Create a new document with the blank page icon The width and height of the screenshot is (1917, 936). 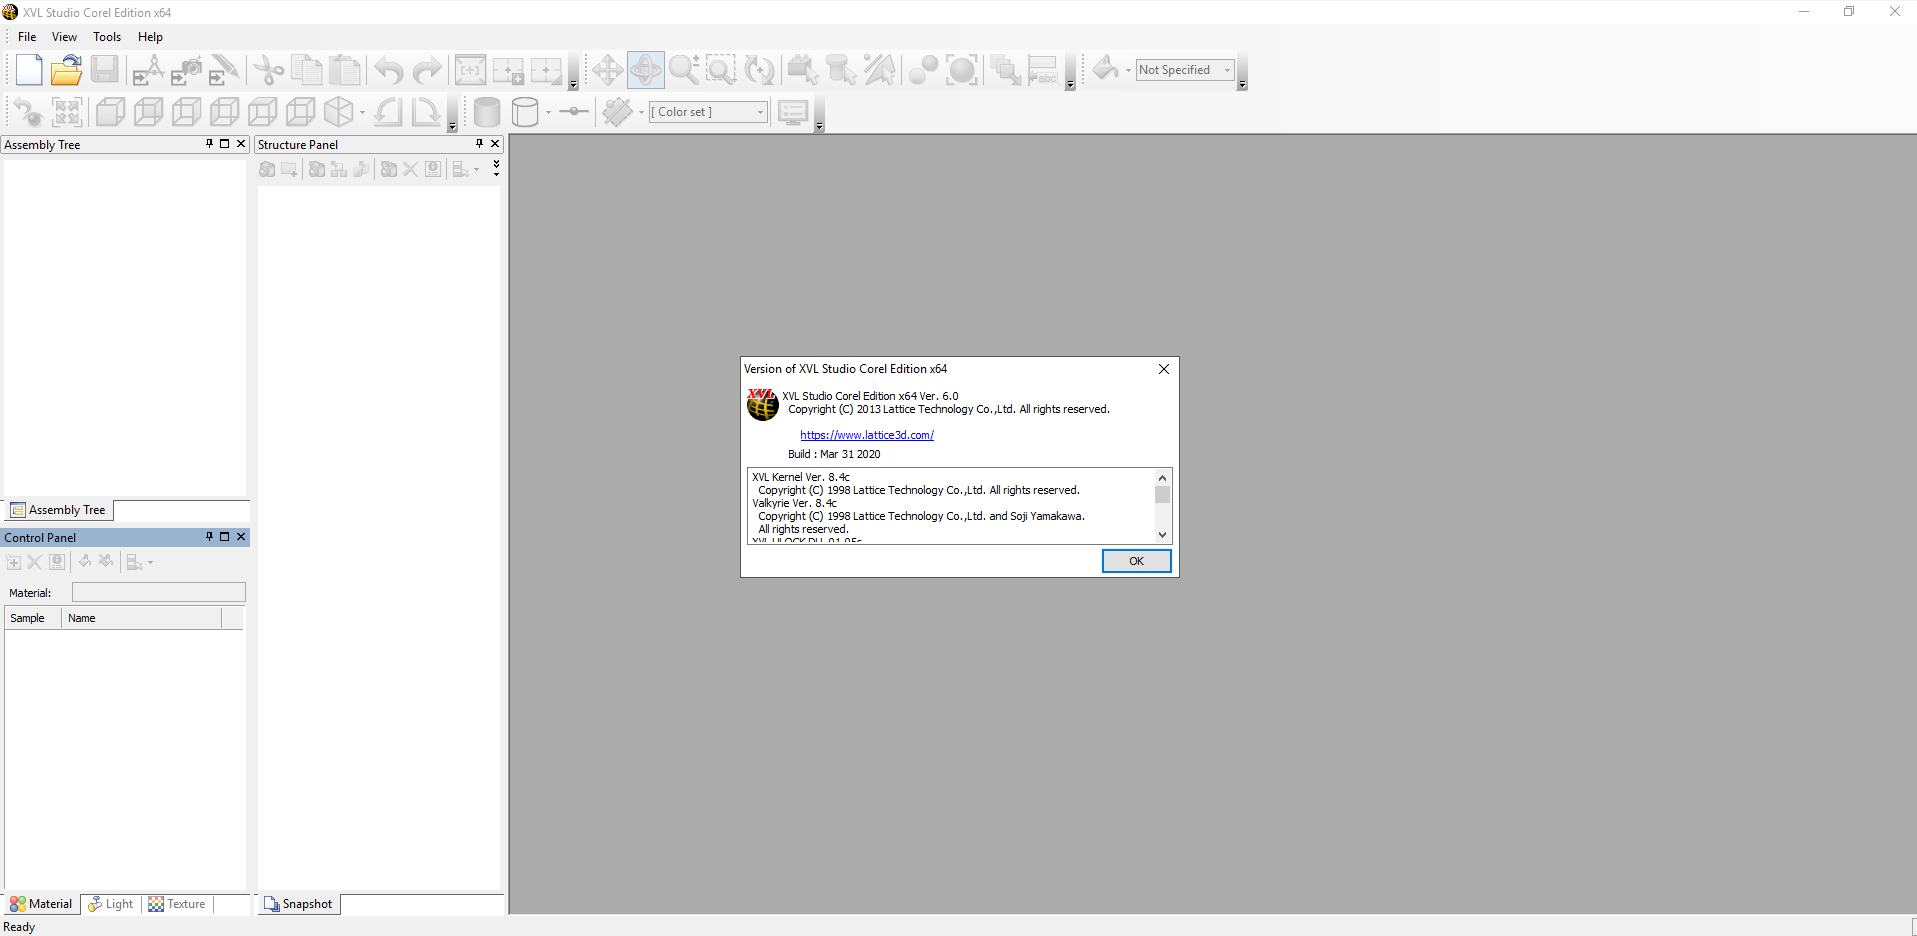29,70
